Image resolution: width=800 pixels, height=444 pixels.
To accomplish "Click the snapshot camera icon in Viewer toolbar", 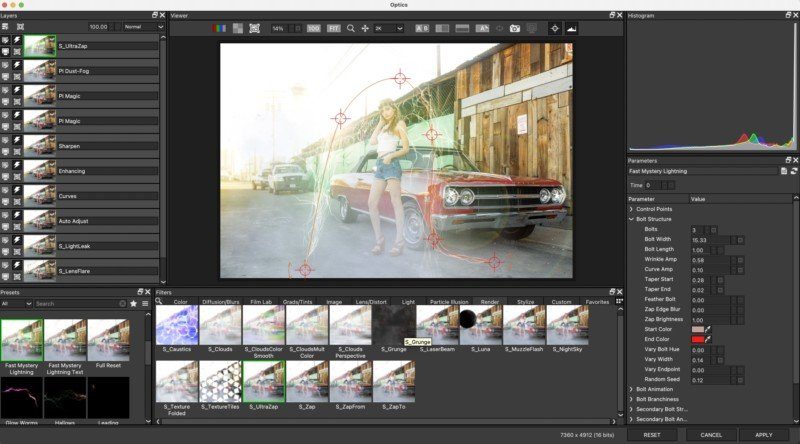I will (515, 29).
